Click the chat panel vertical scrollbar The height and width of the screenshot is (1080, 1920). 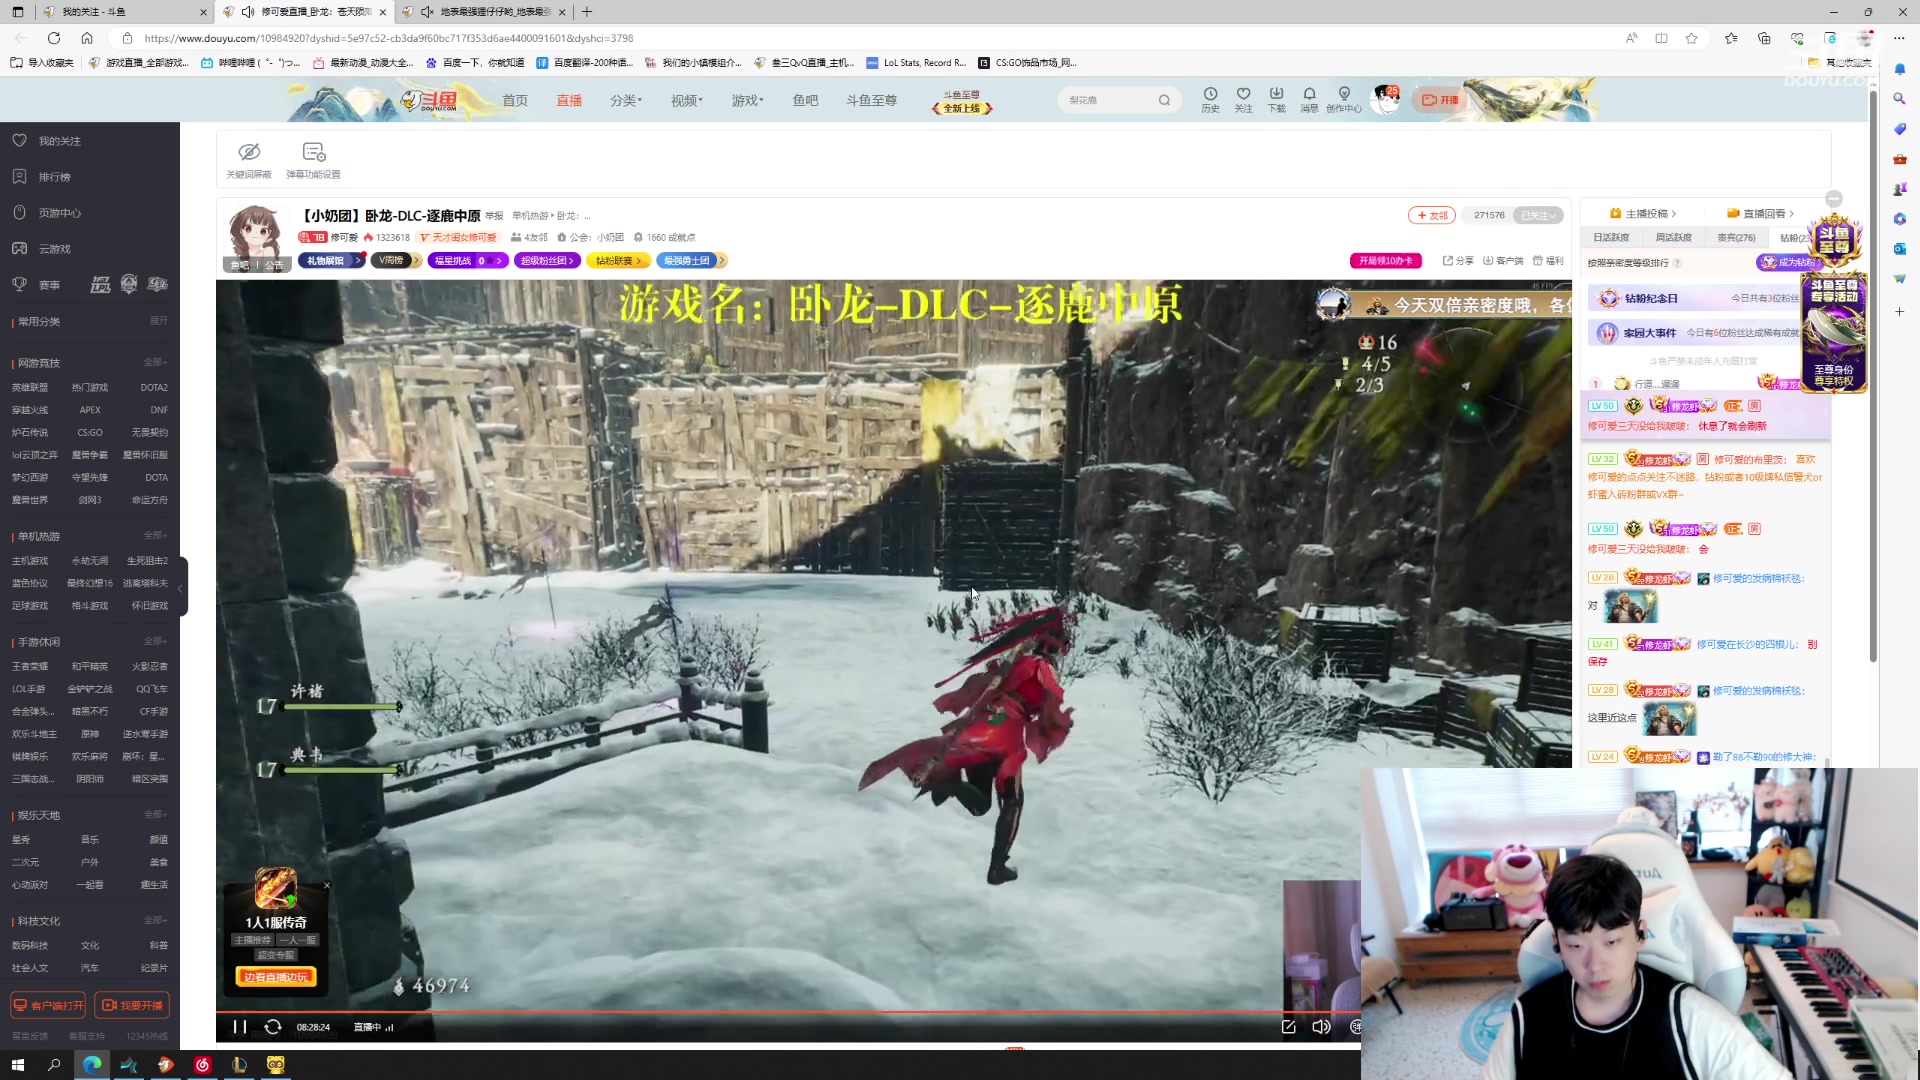[1828, 762]
